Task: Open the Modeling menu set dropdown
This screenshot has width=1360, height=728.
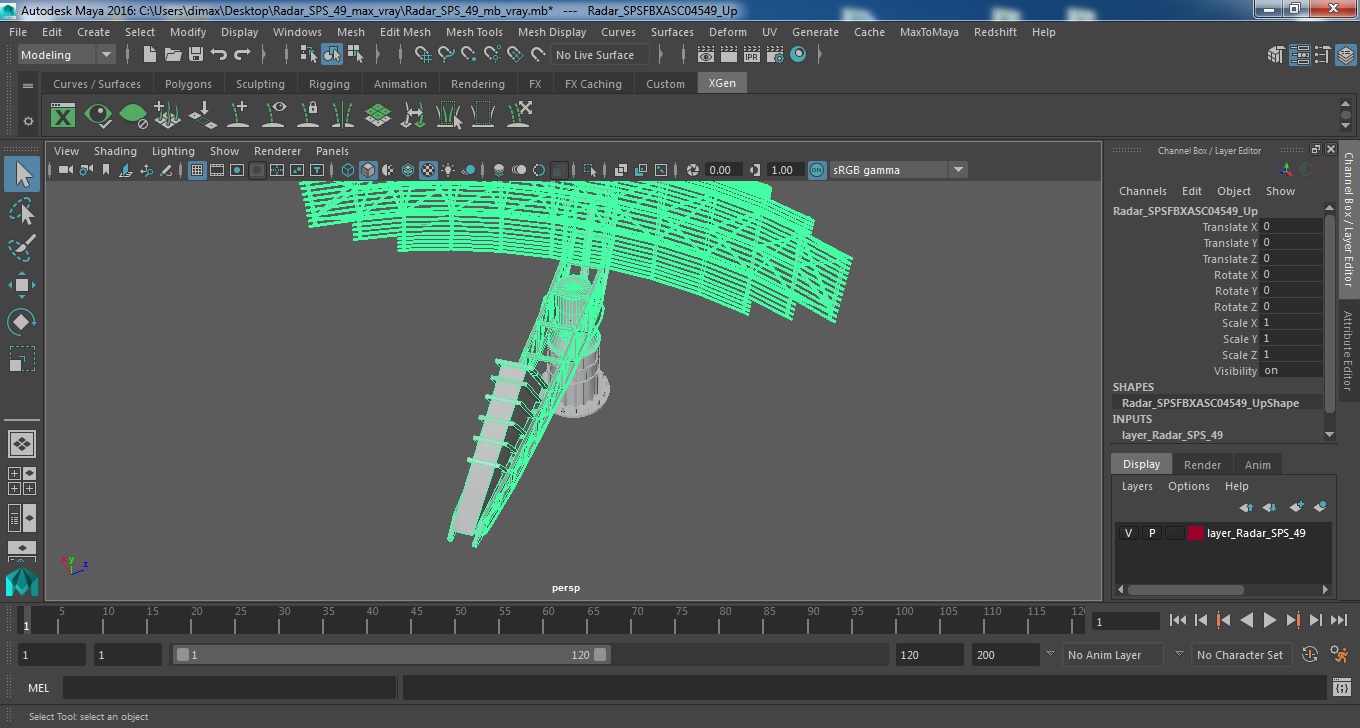Action: pos(66,55)
